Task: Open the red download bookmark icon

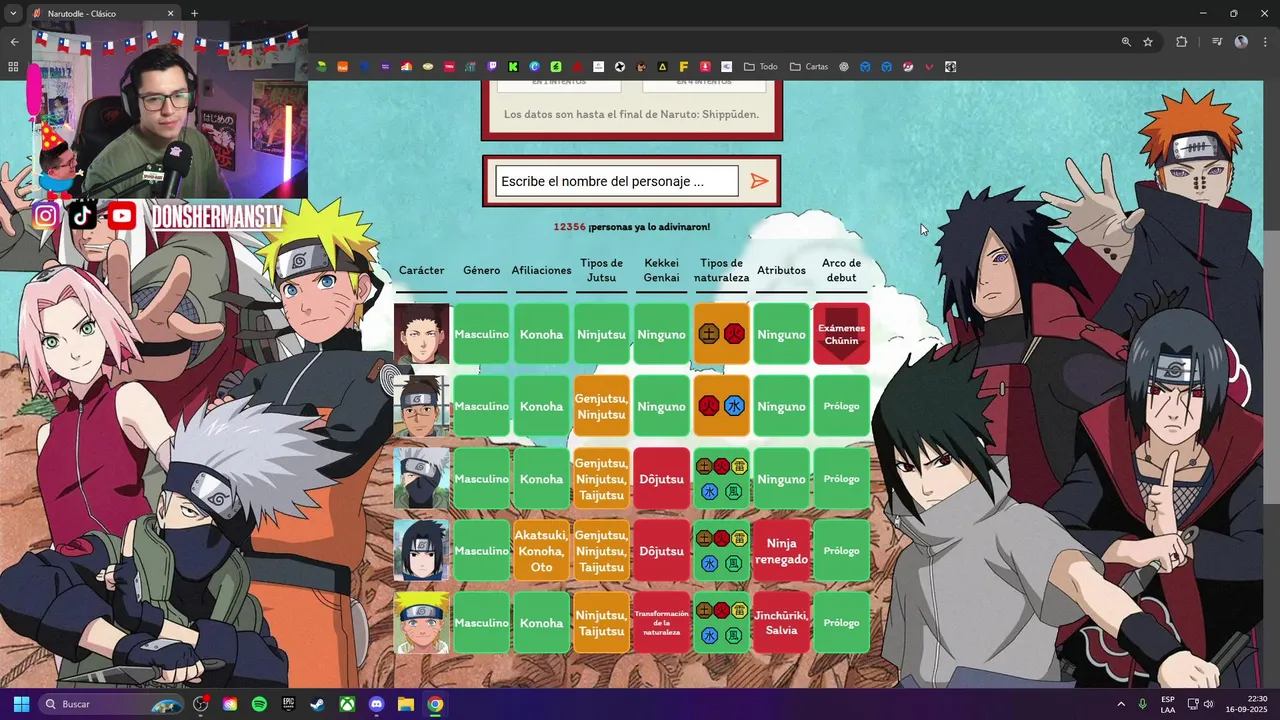Action: 705,67
